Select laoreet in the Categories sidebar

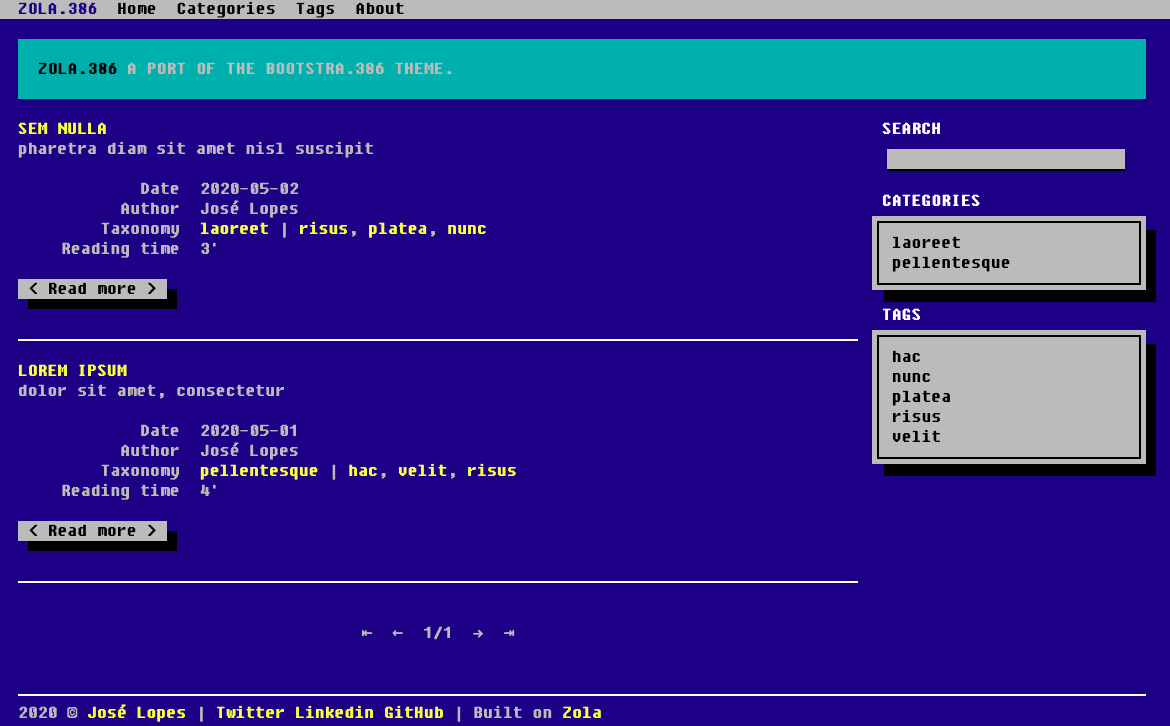point(925,242)
